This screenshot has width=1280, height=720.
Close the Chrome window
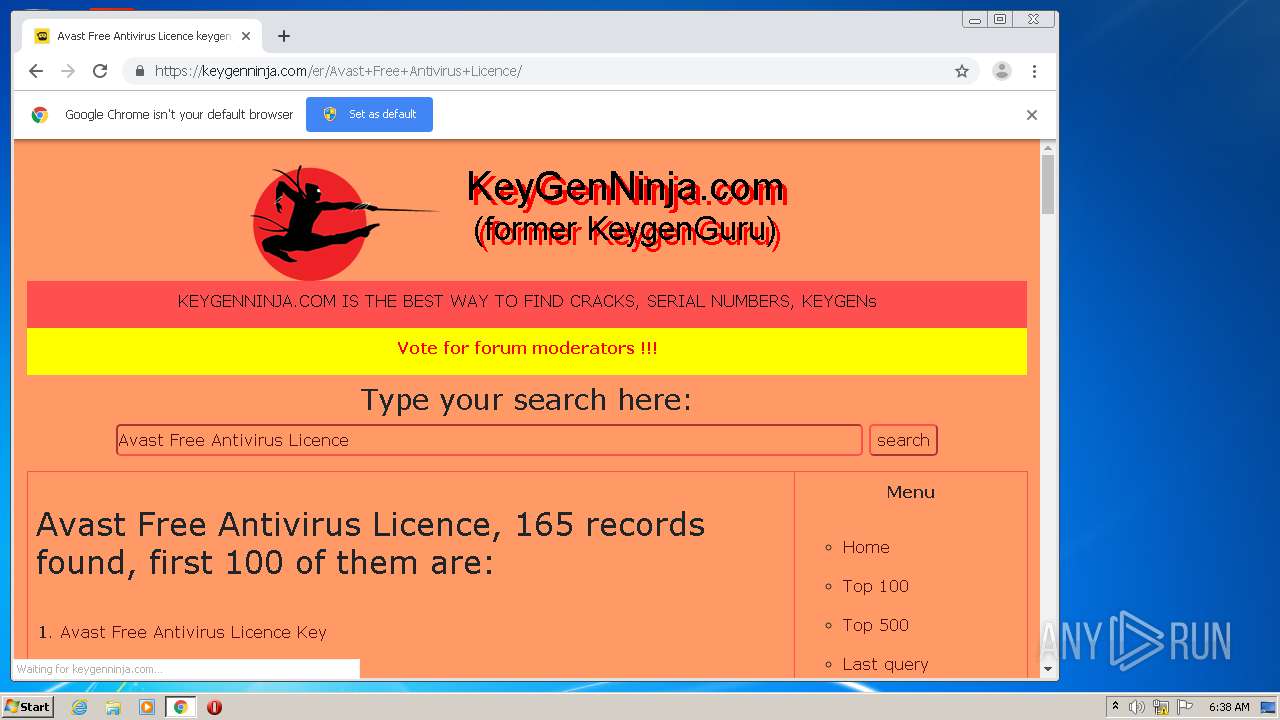[1034, 19]
